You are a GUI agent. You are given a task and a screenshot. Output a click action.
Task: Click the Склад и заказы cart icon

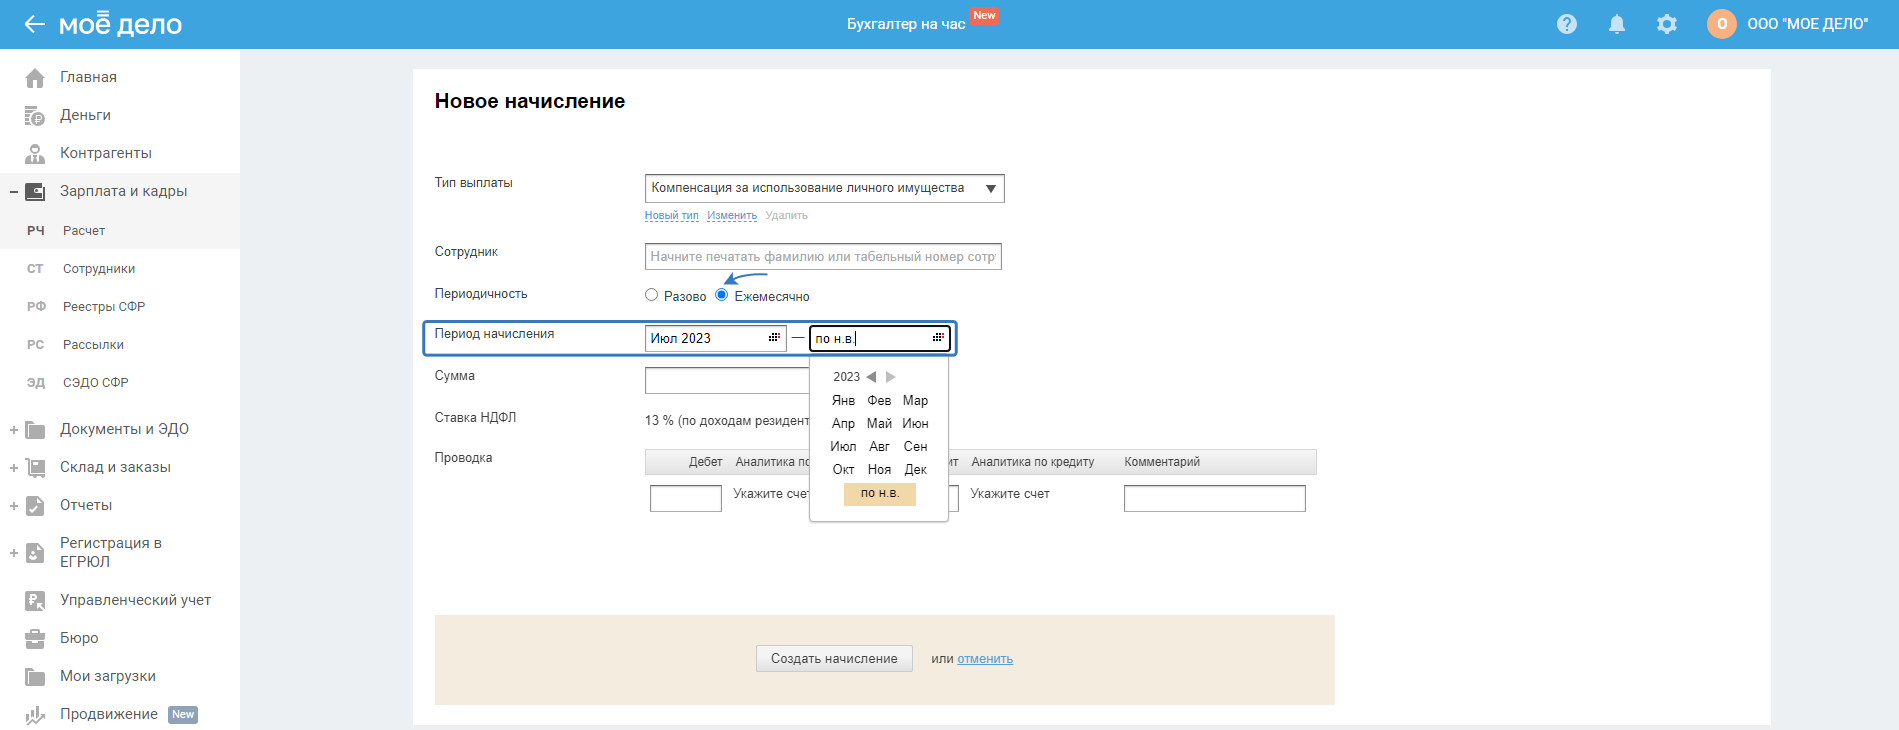tap(35, 468)
